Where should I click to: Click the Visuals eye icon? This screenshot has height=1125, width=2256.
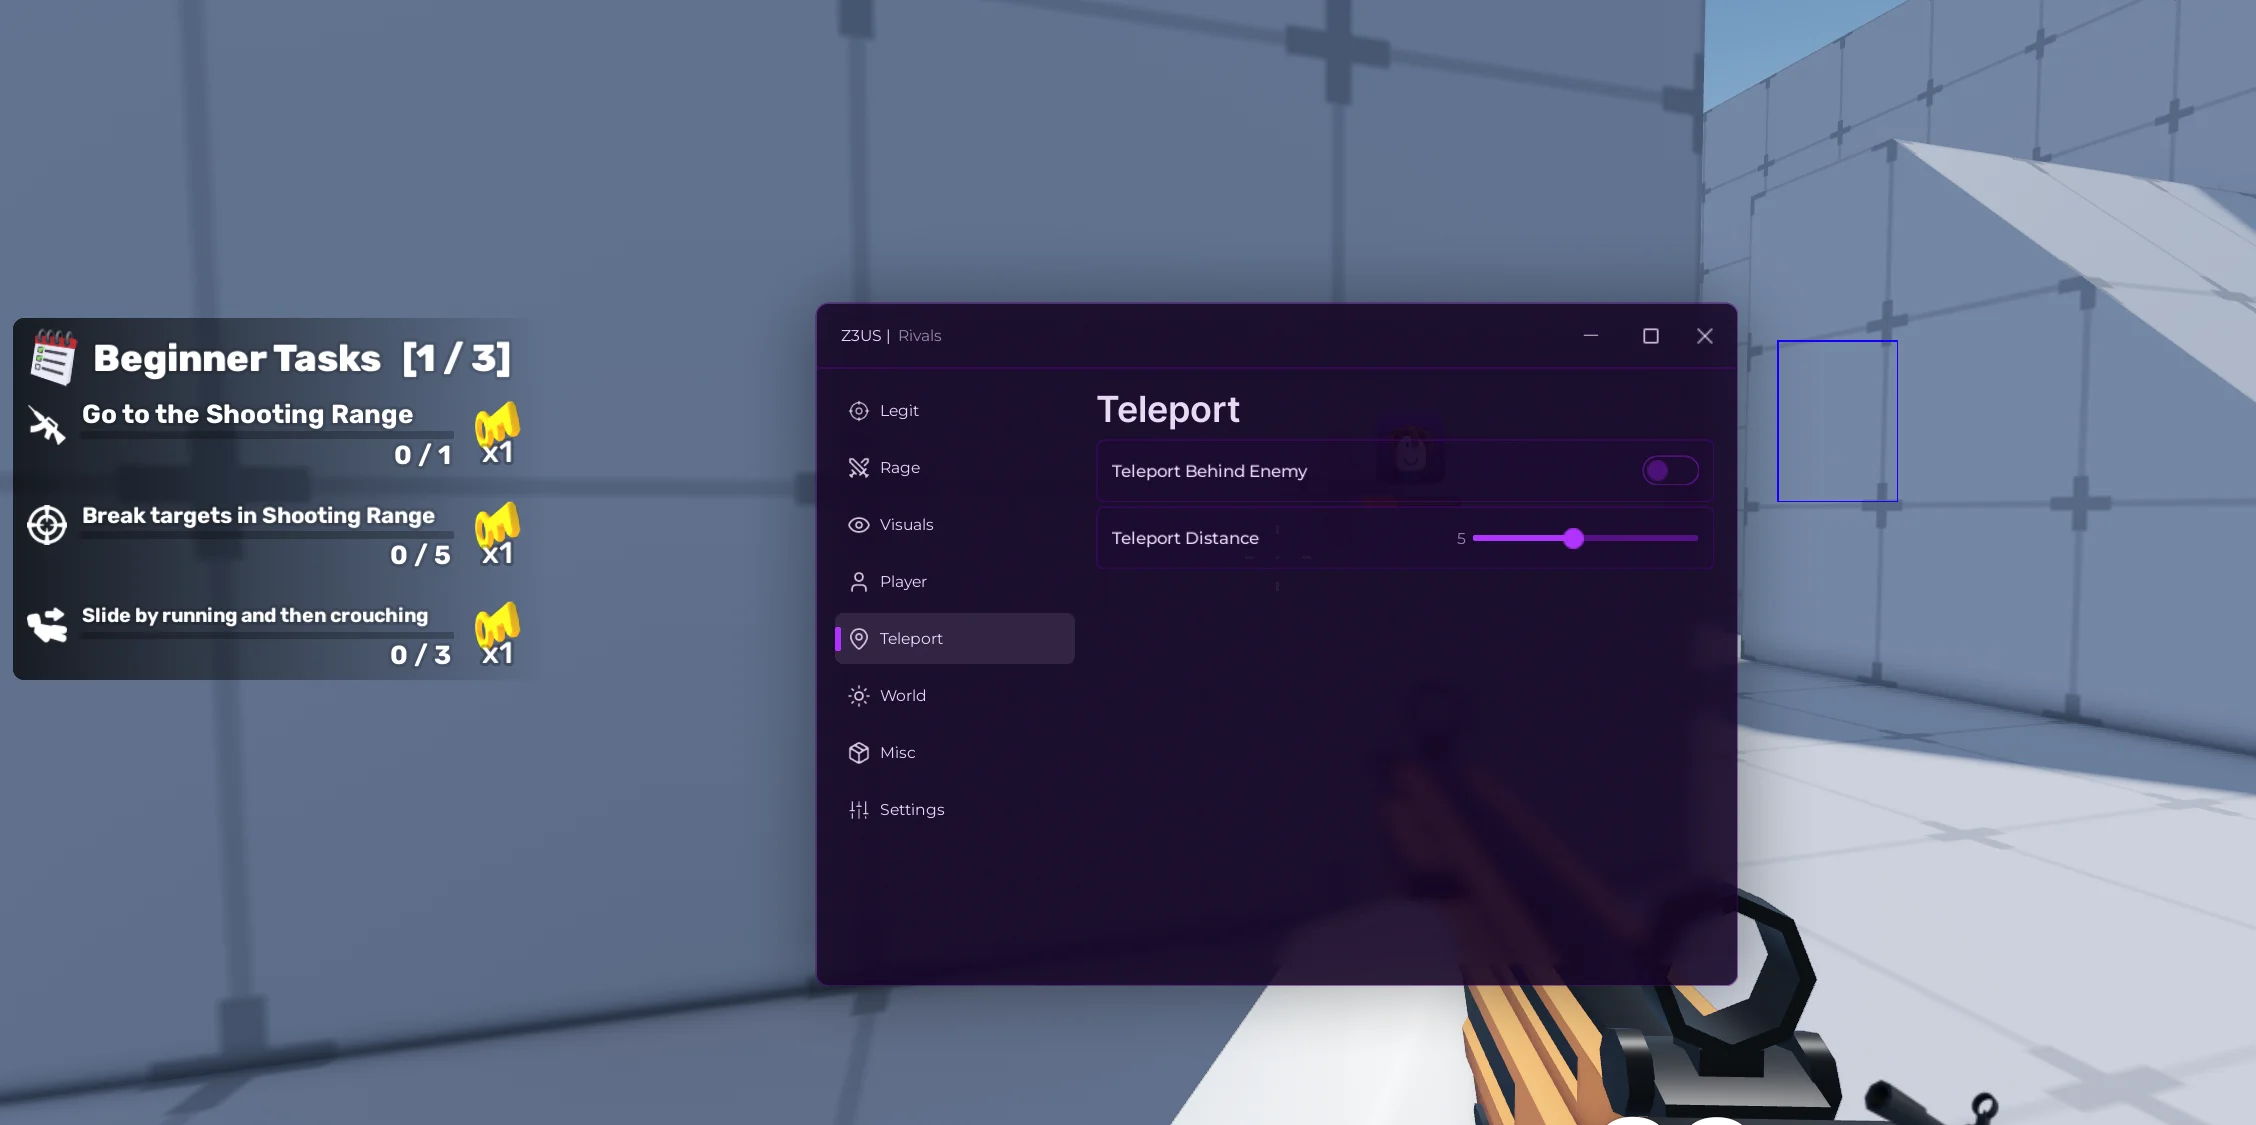[858, 525]
